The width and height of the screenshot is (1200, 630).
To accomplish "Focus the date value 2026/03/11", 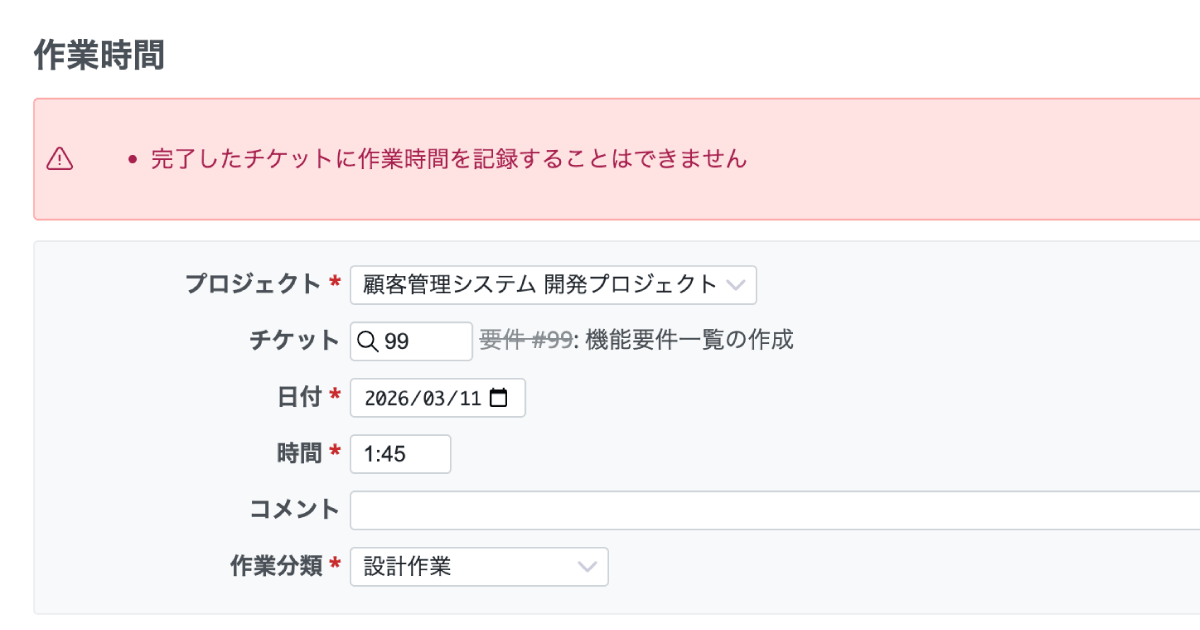I will point(422,398).
